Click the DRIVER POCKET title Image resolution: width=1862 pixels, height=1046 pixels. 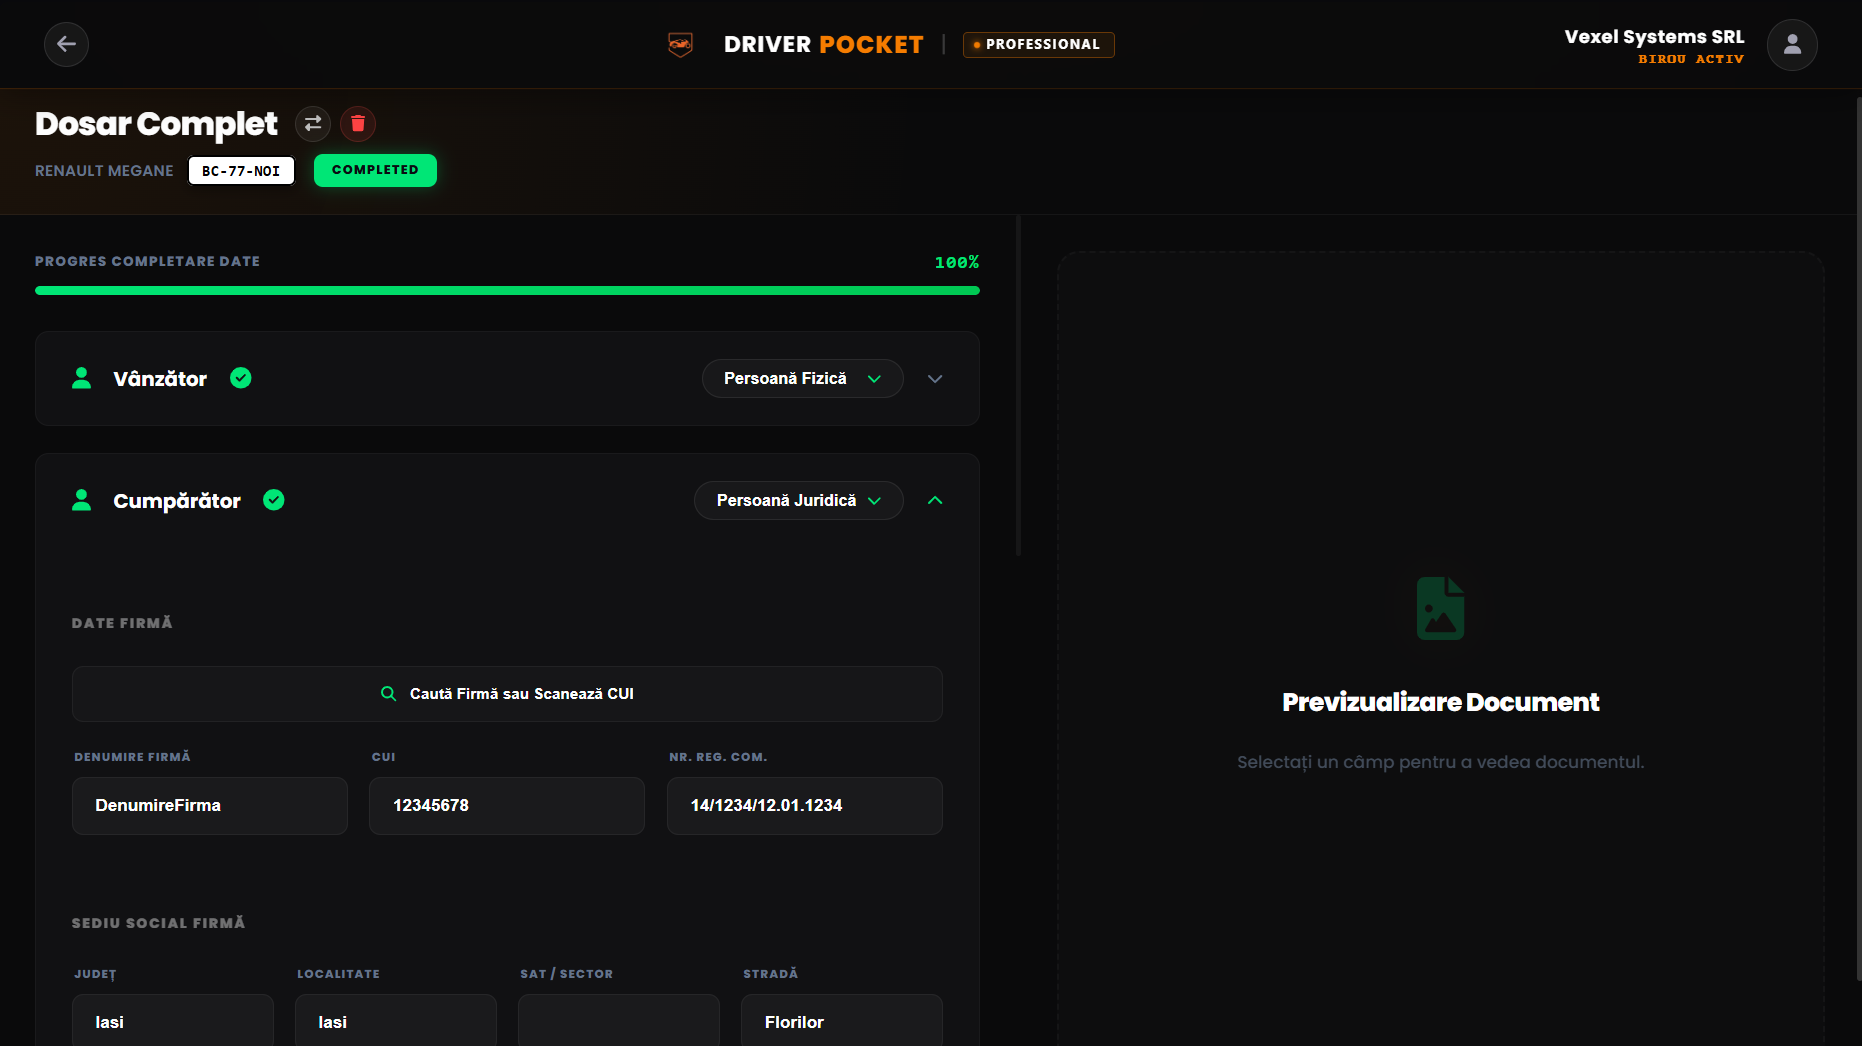tap(824, 44)
